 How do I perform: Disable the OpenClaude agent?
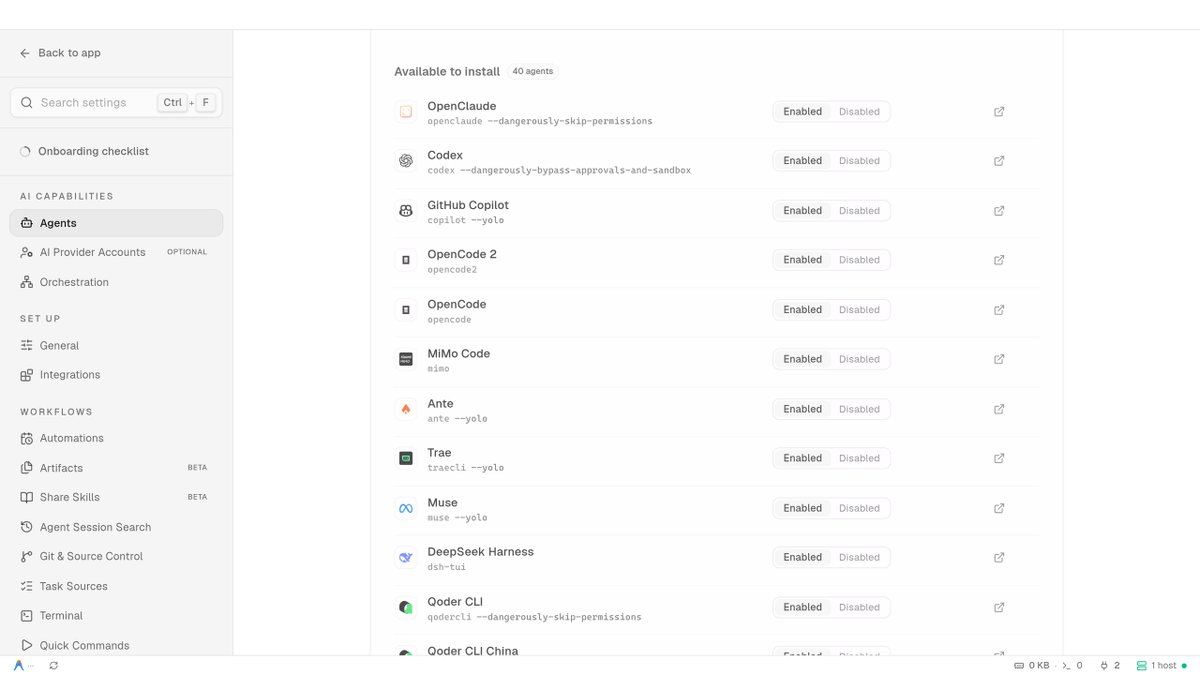[859, 112]
